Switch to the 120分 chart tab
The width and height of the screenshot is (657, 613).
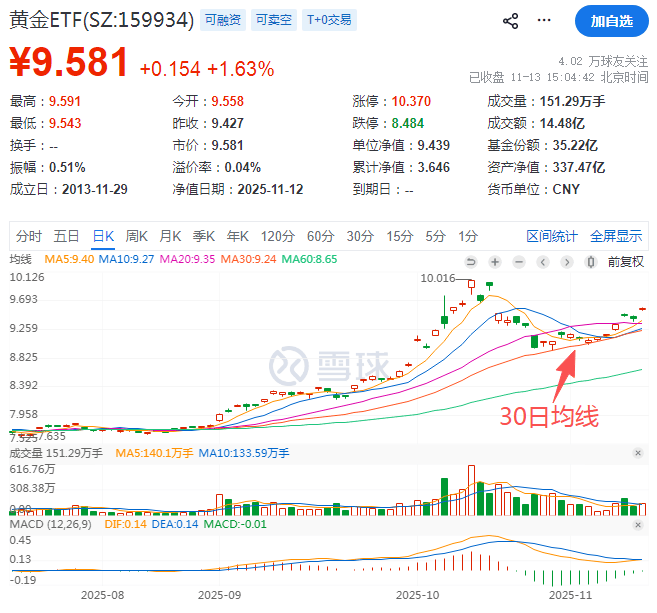278,236
